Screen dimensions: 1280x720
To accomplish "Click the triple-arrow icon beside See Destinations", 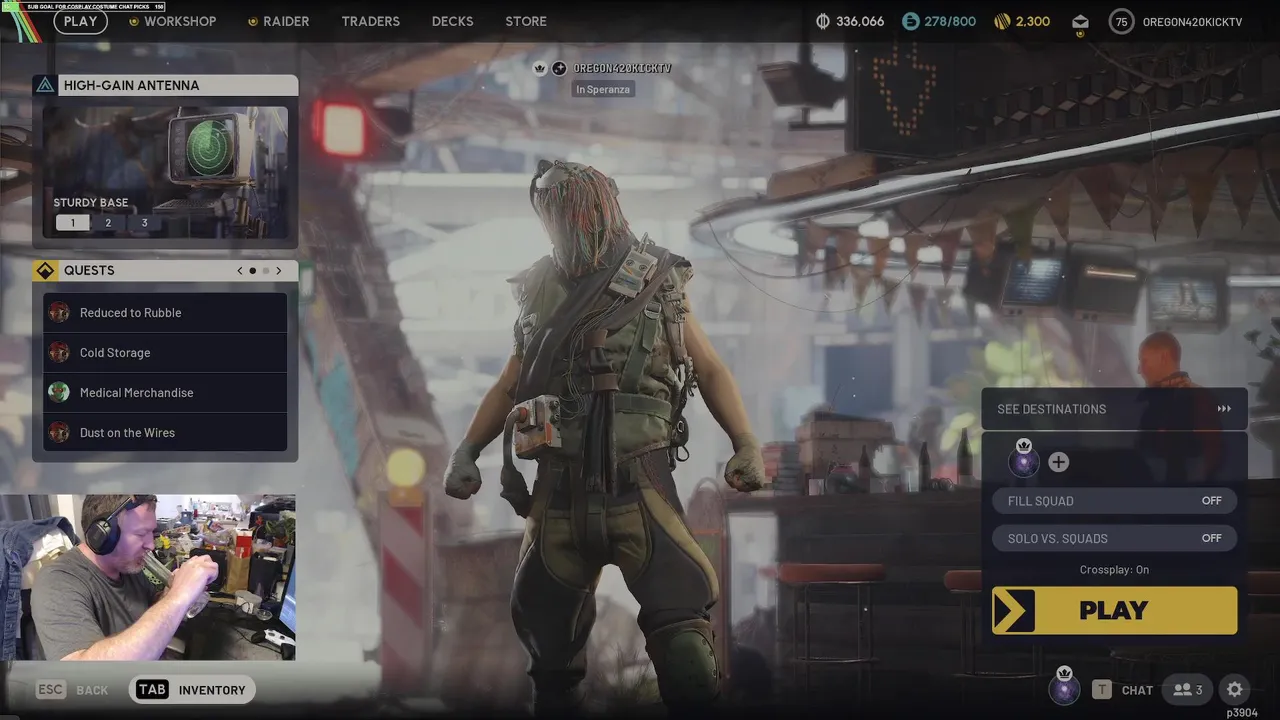I will 1224,409.
